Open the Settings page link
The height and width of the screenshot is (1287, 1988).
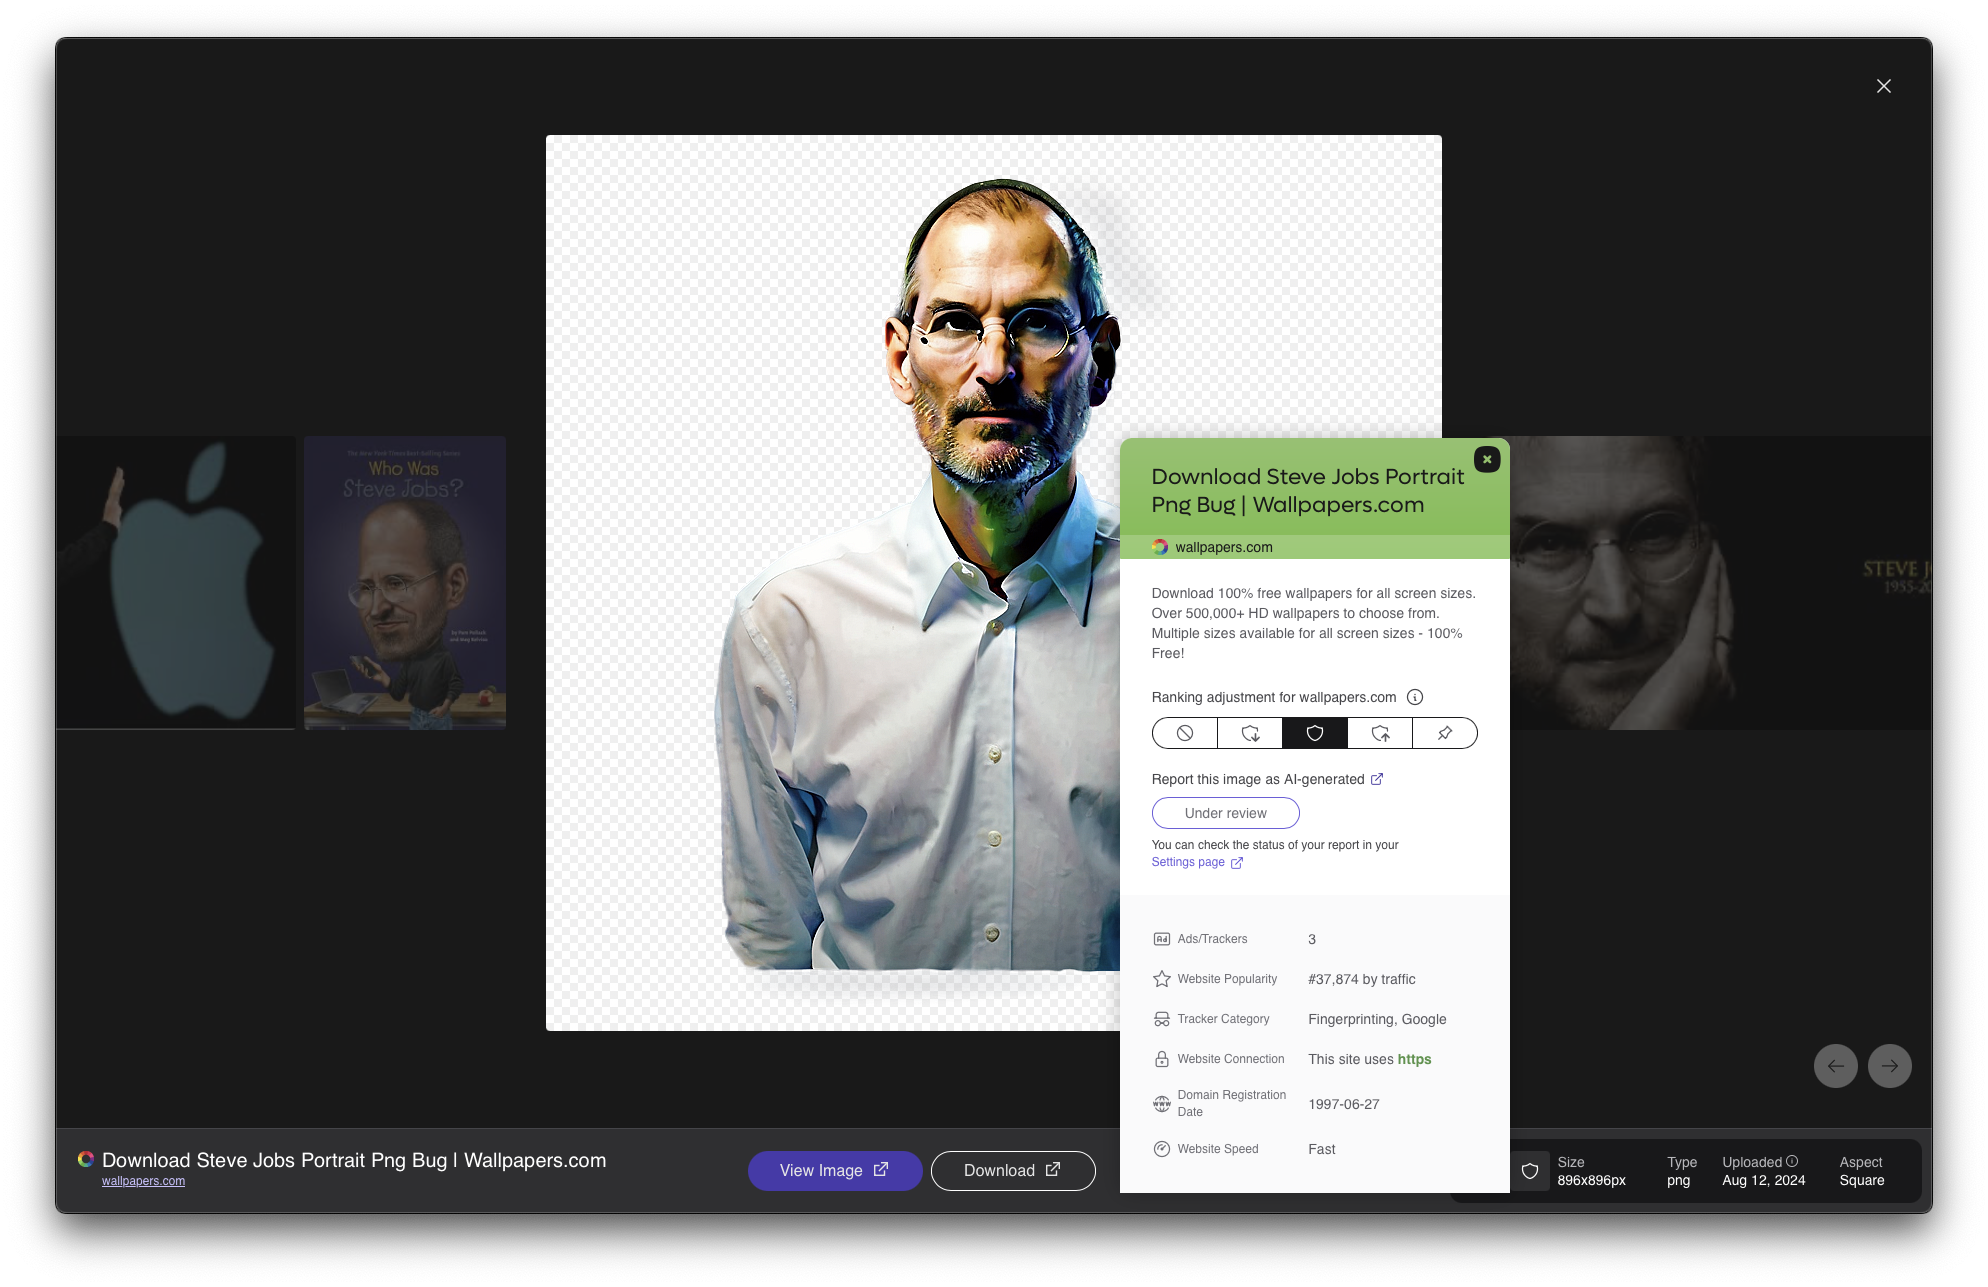(x=1188, y=862)
